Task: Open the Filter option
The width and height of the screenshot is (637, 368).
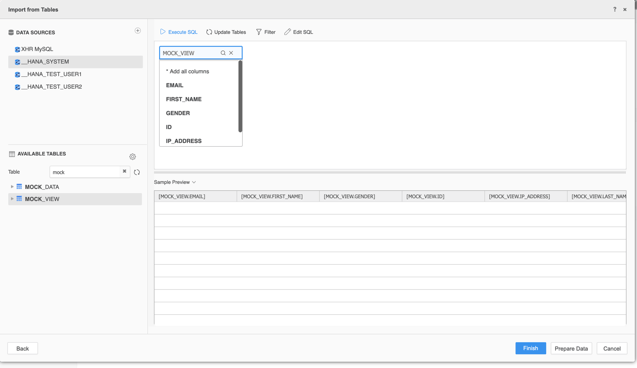Action: tap(266, 32)
